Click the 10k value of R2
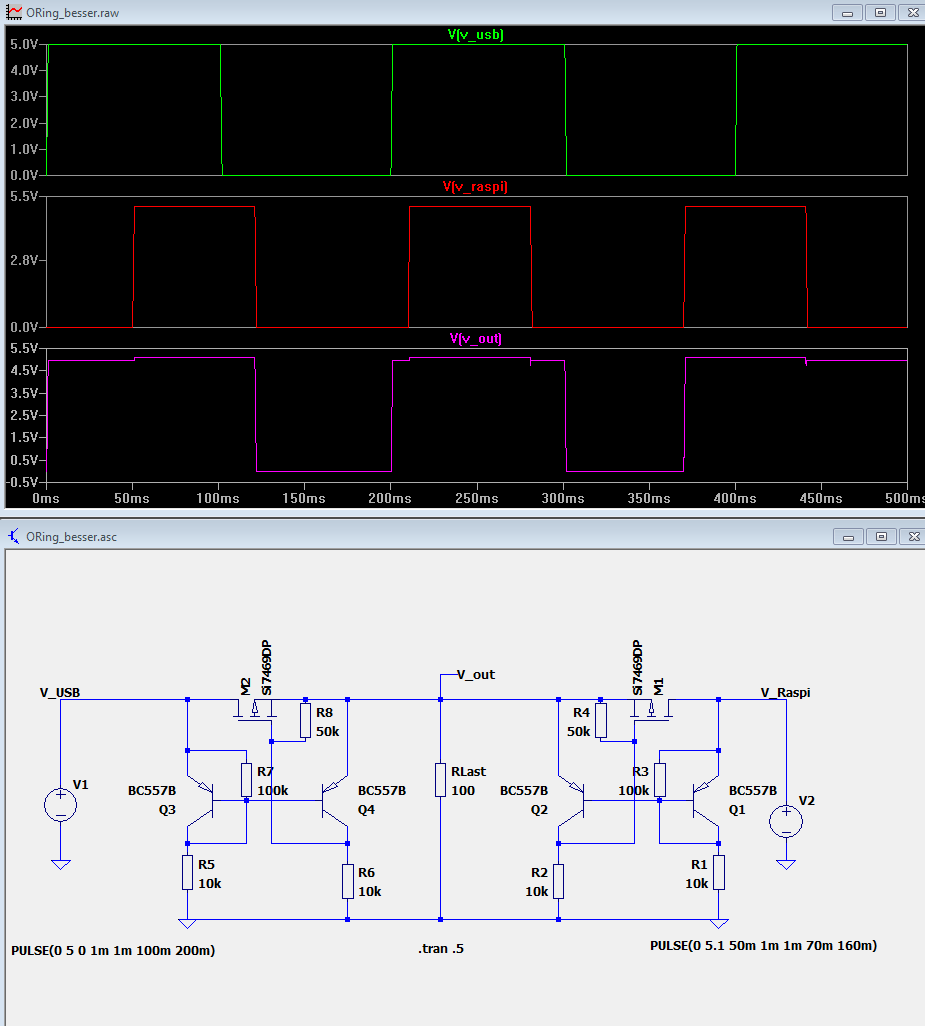The width and height of the screenshot is (925, 1026). (x=536, y=891)
